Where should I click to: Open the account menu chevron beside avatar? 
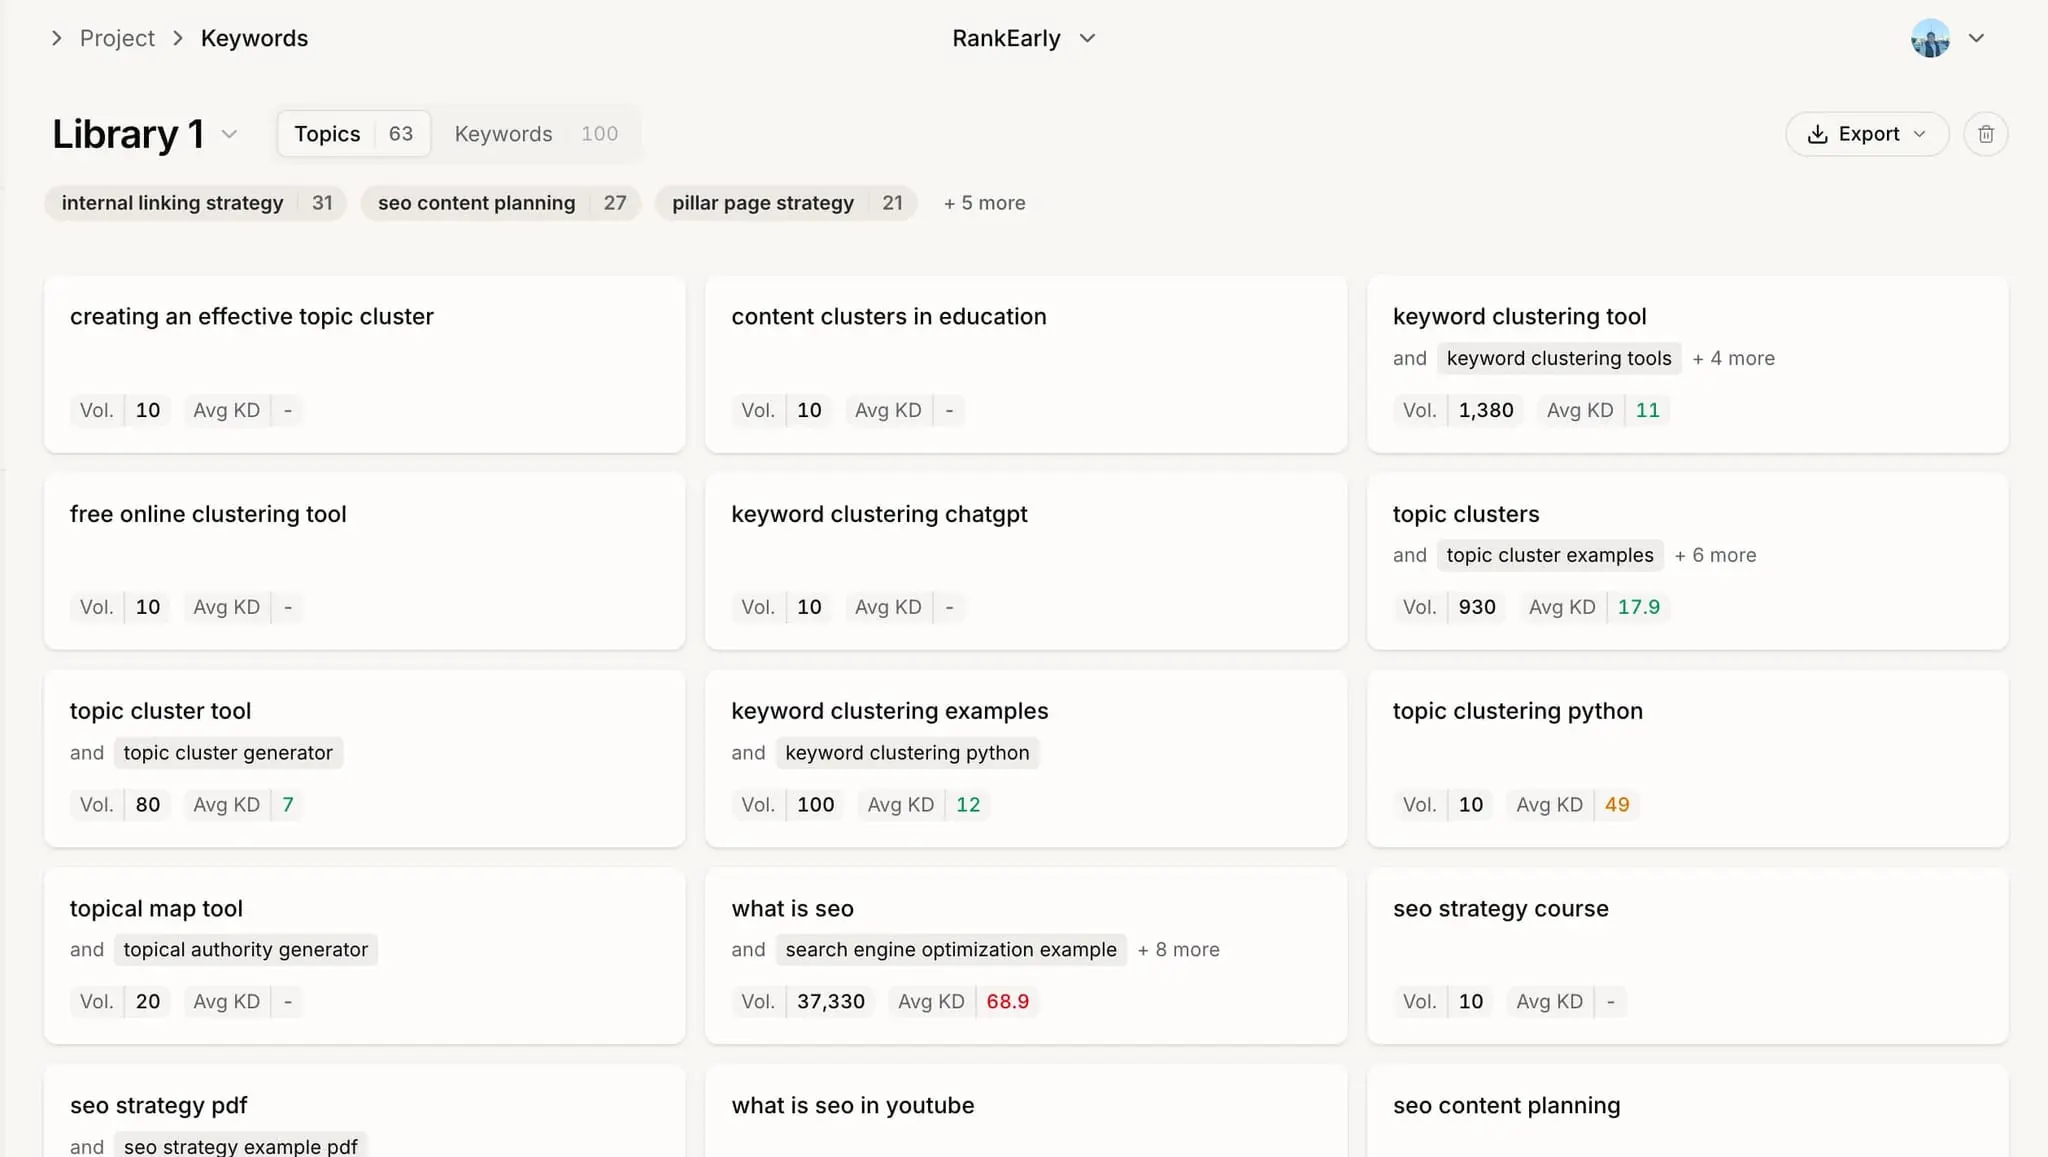(1976, 38)
